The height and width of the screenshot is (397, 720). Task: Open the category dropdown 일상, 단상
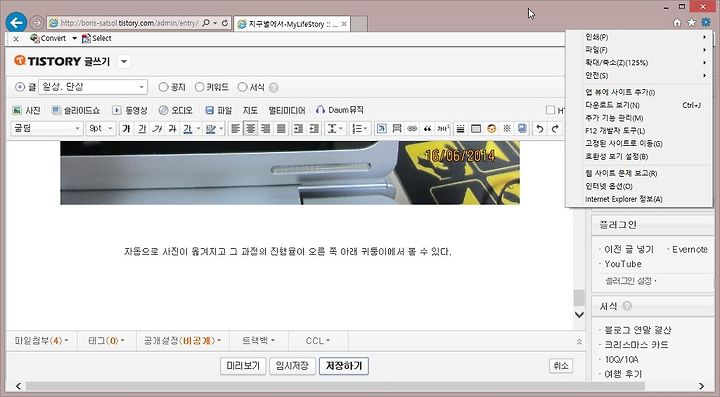coord(93,87)
